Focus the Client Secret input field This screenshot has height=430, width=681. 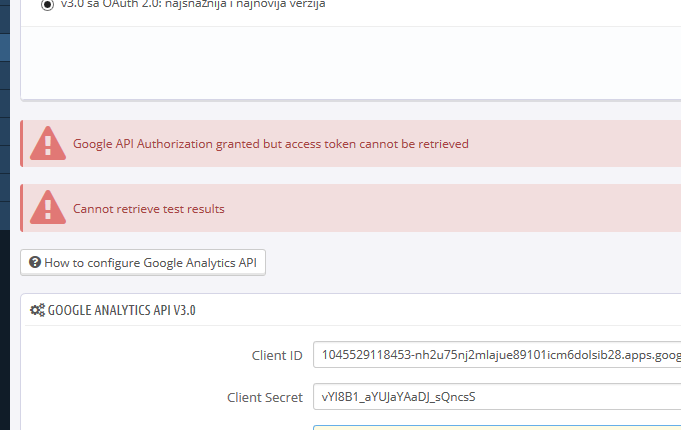497,397
